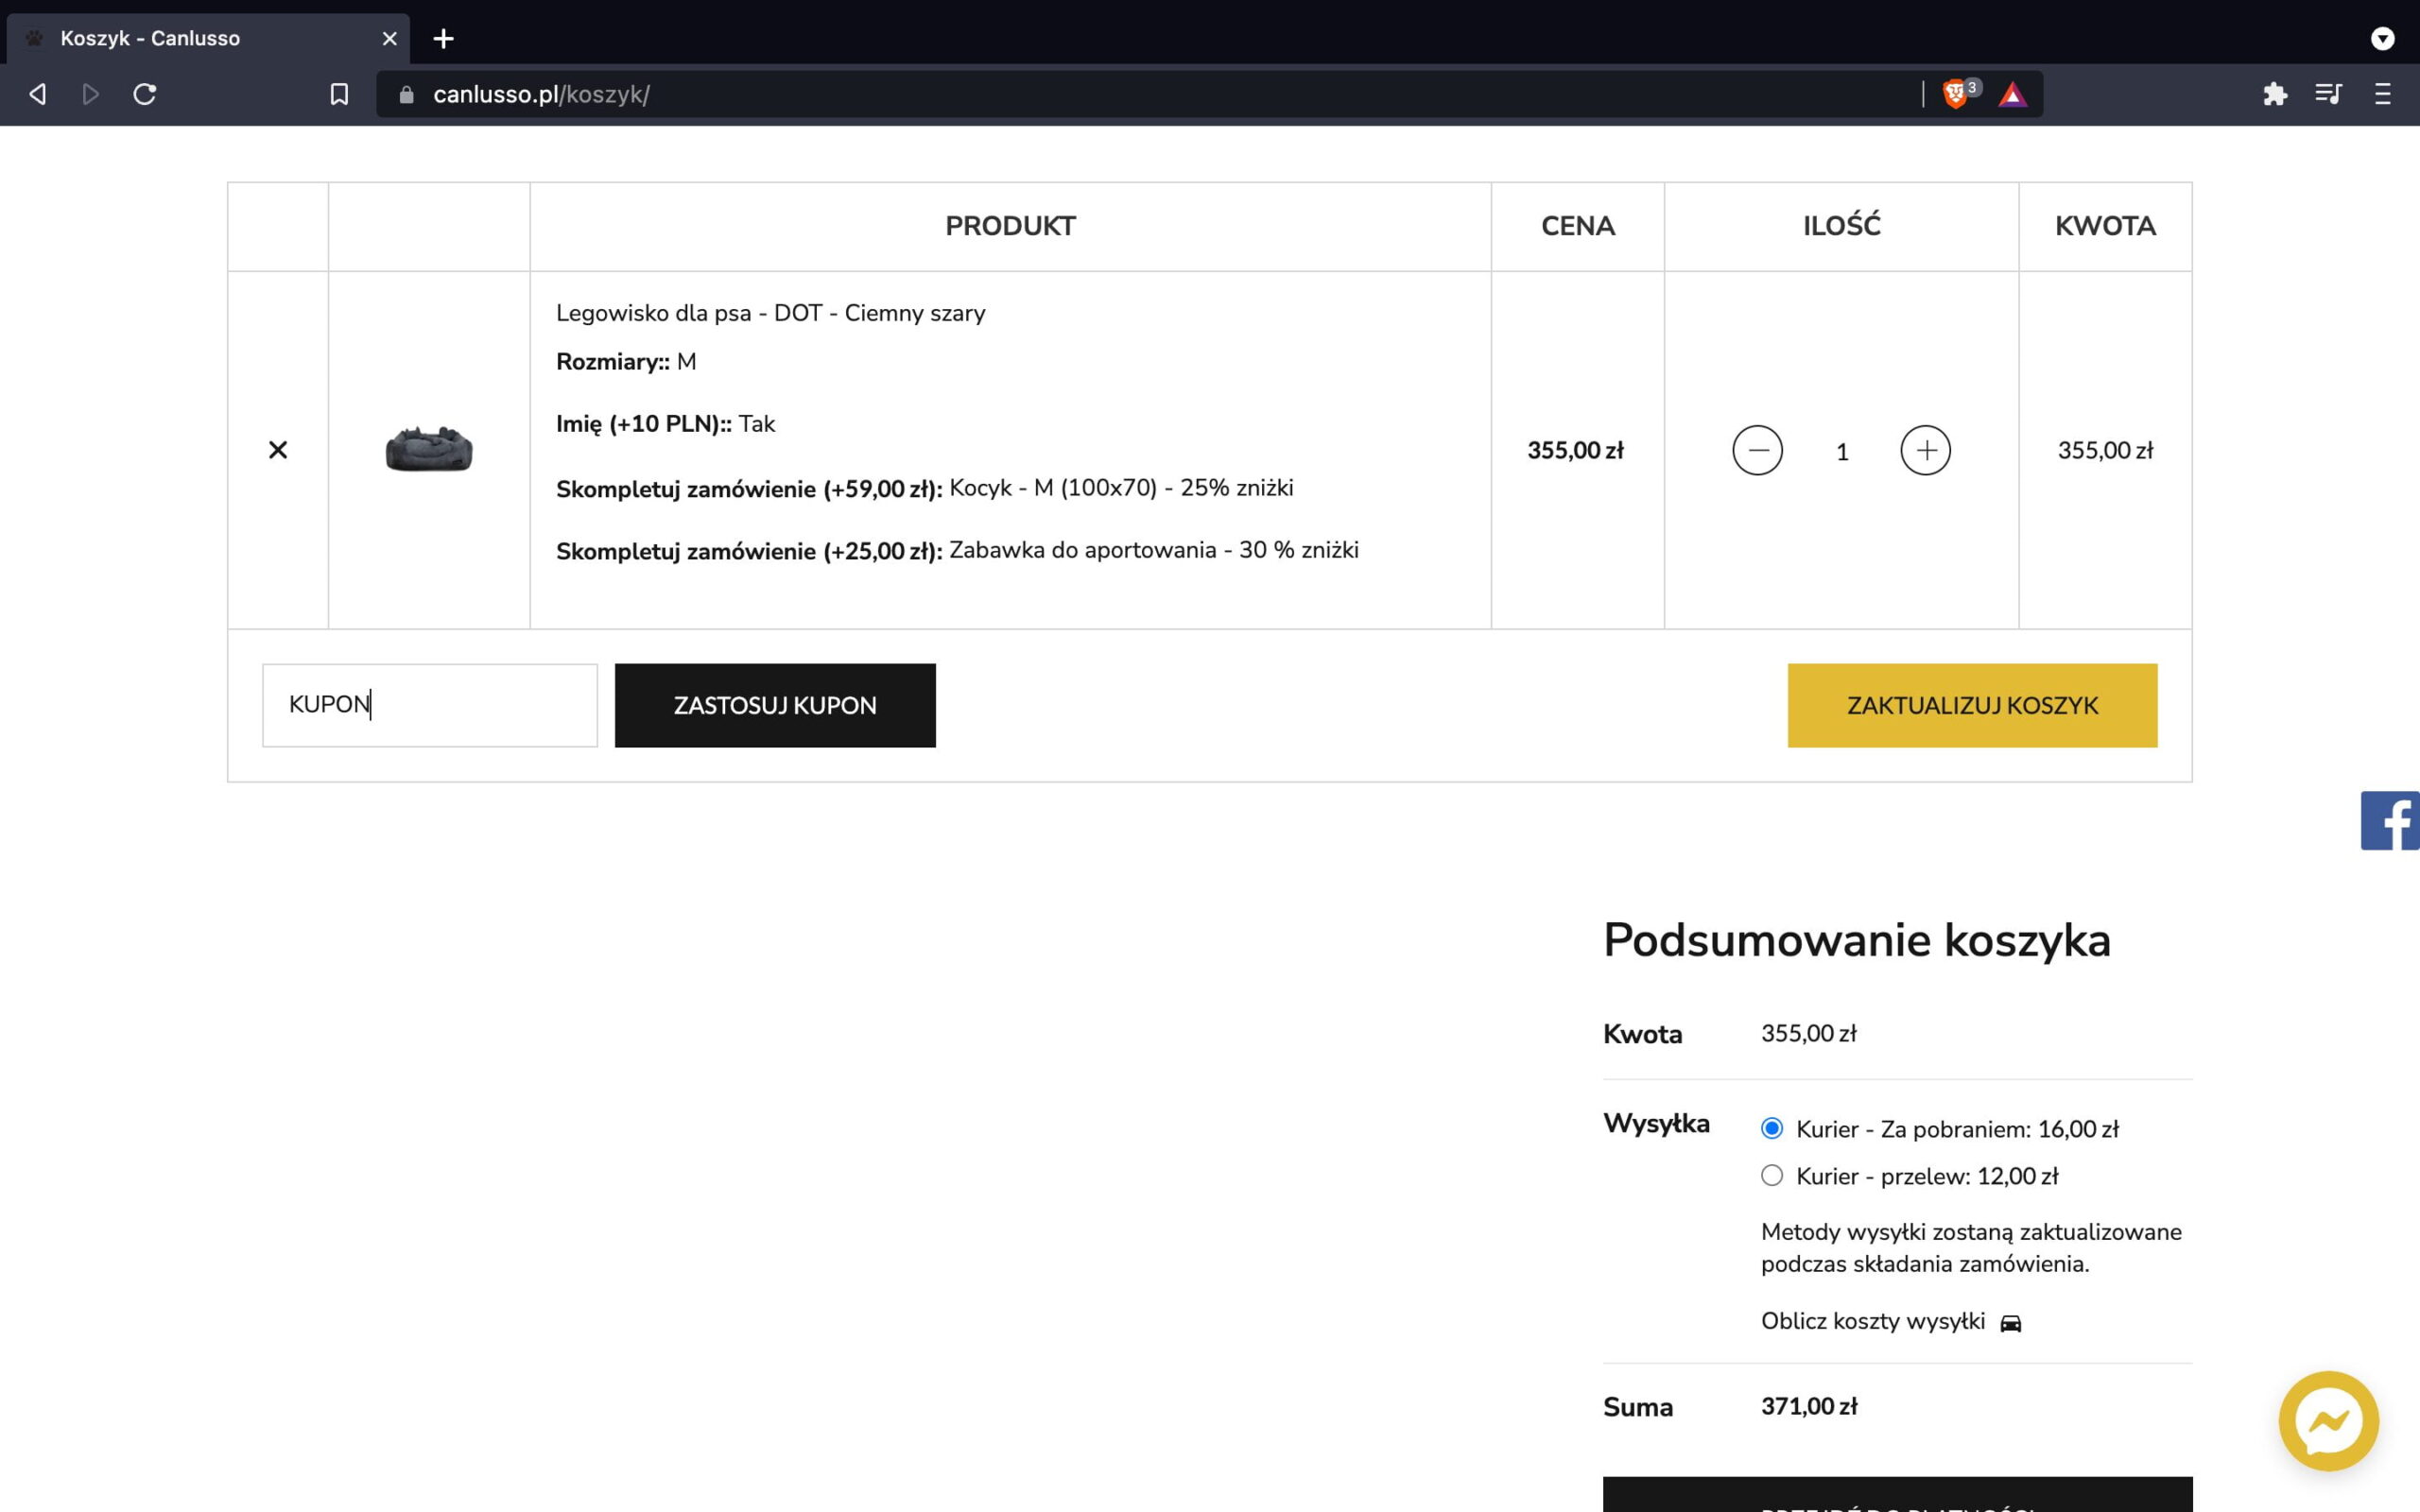This screenshot has height=1512, width=2420.
Task: Open the browser hamburger menu
Action: [x=2382, y=94]
